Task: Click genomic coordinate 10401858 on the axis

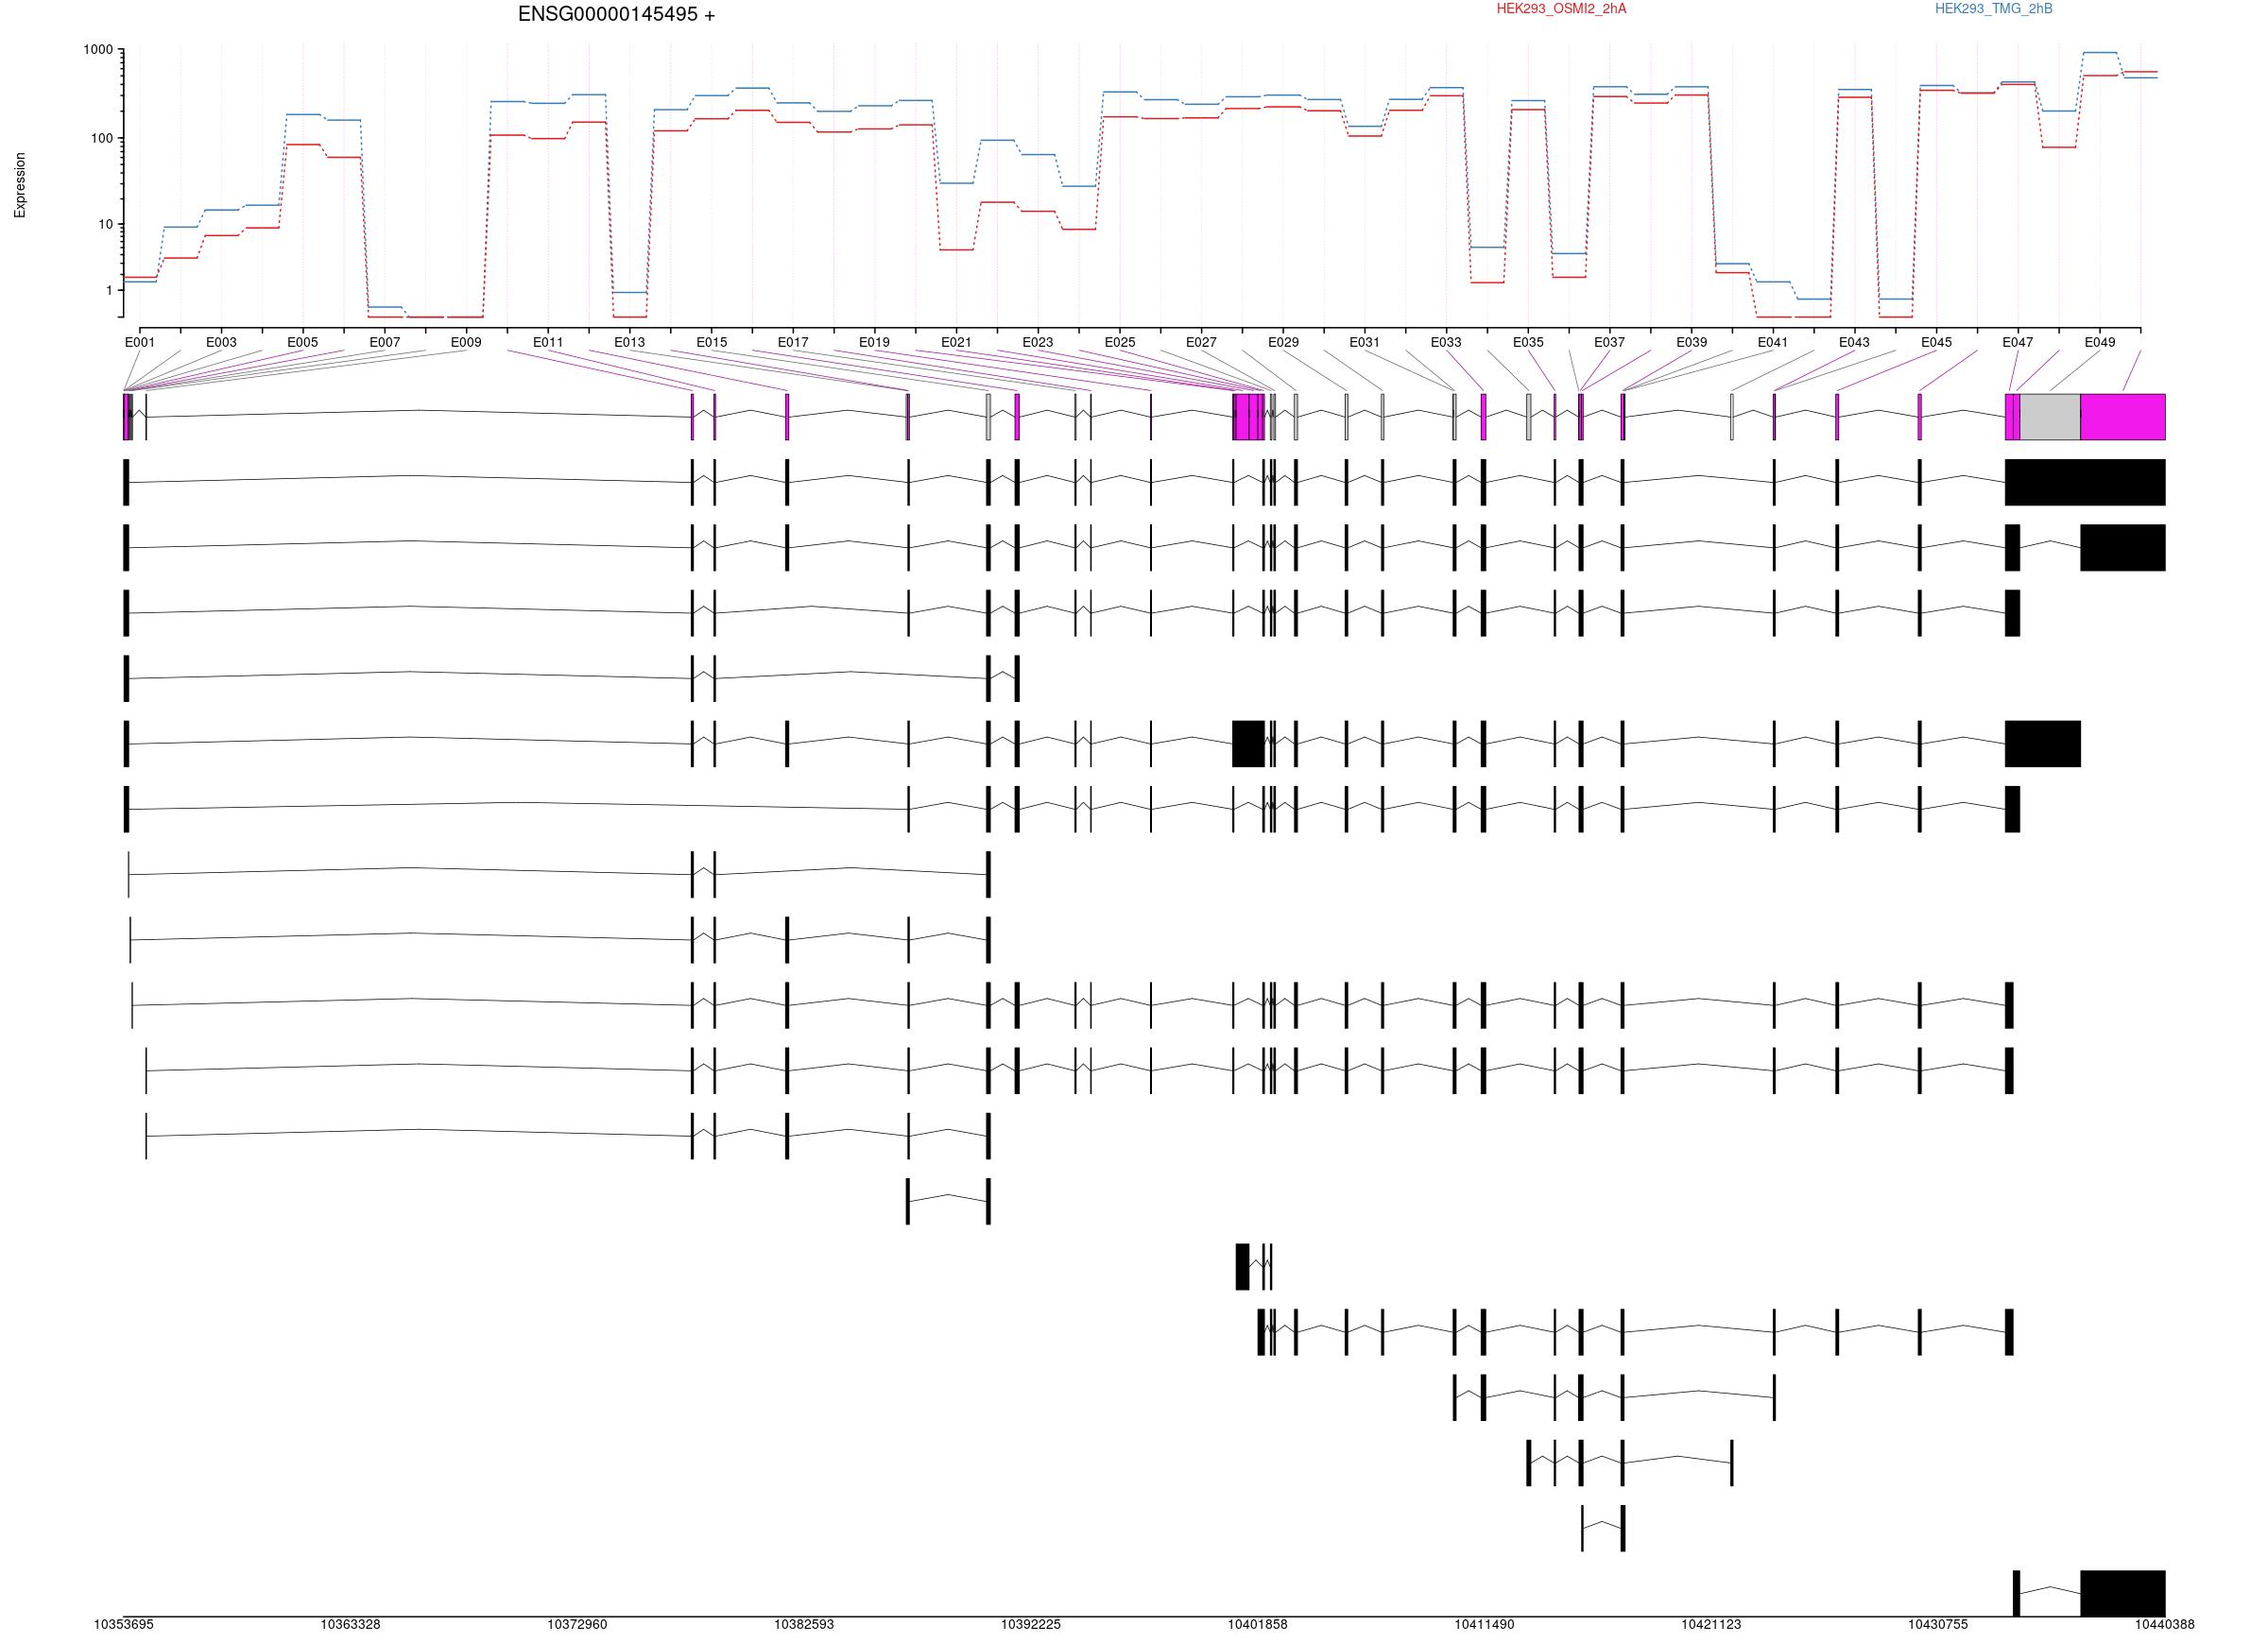Action: tap(1258, 1625)
